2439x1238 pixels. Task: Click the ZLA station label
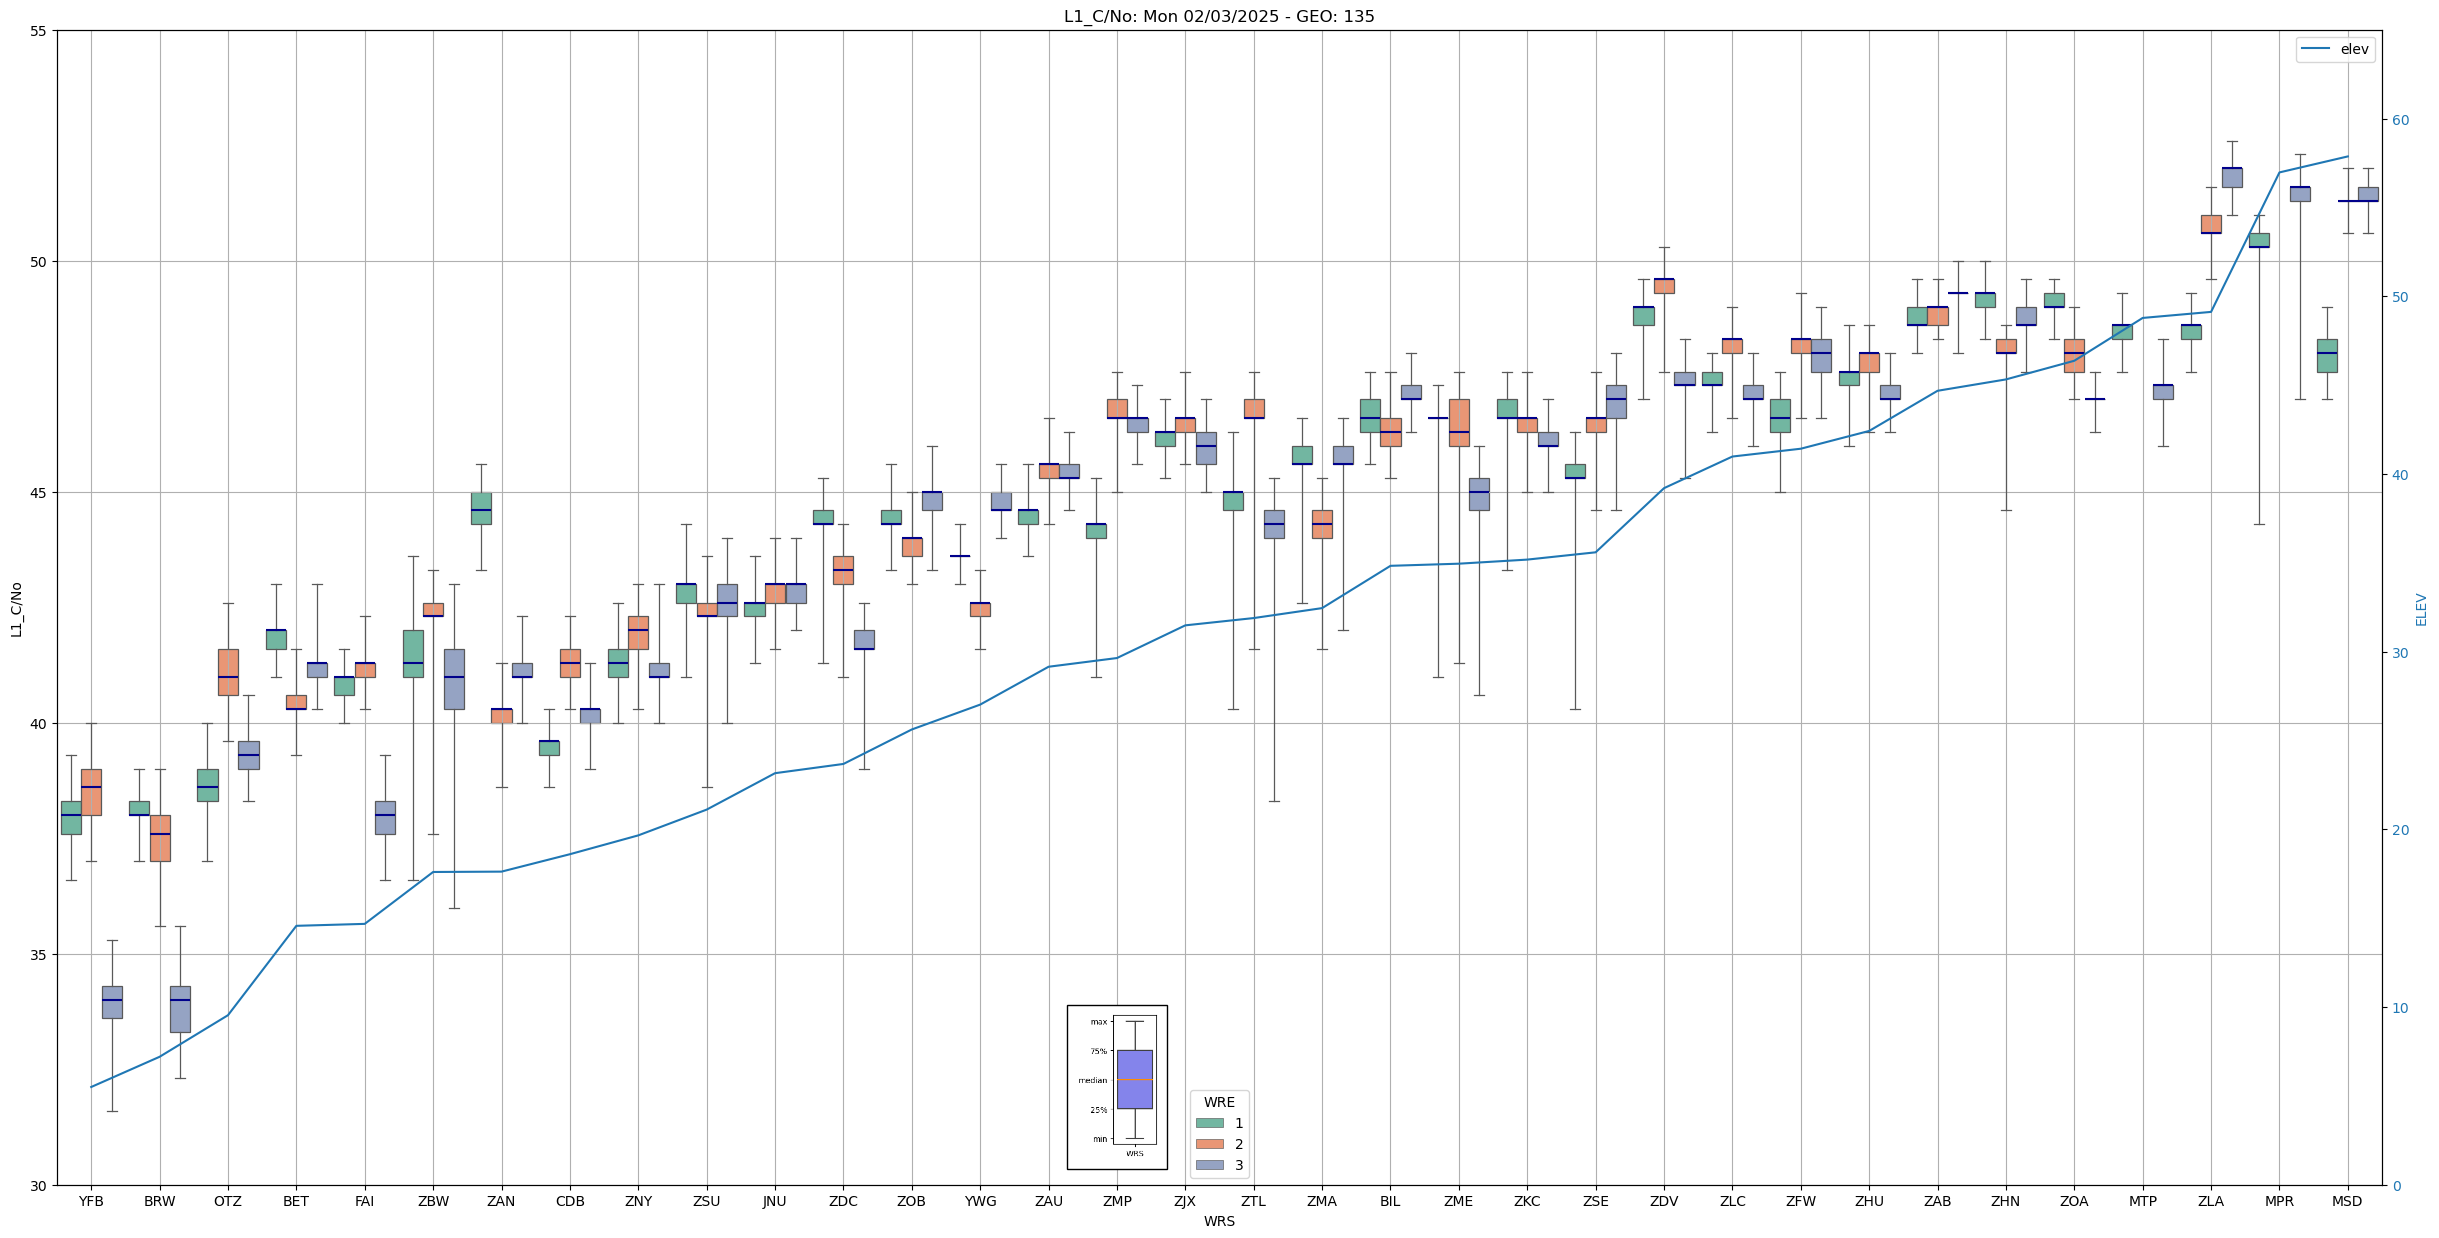[x=2211, y=1201]
